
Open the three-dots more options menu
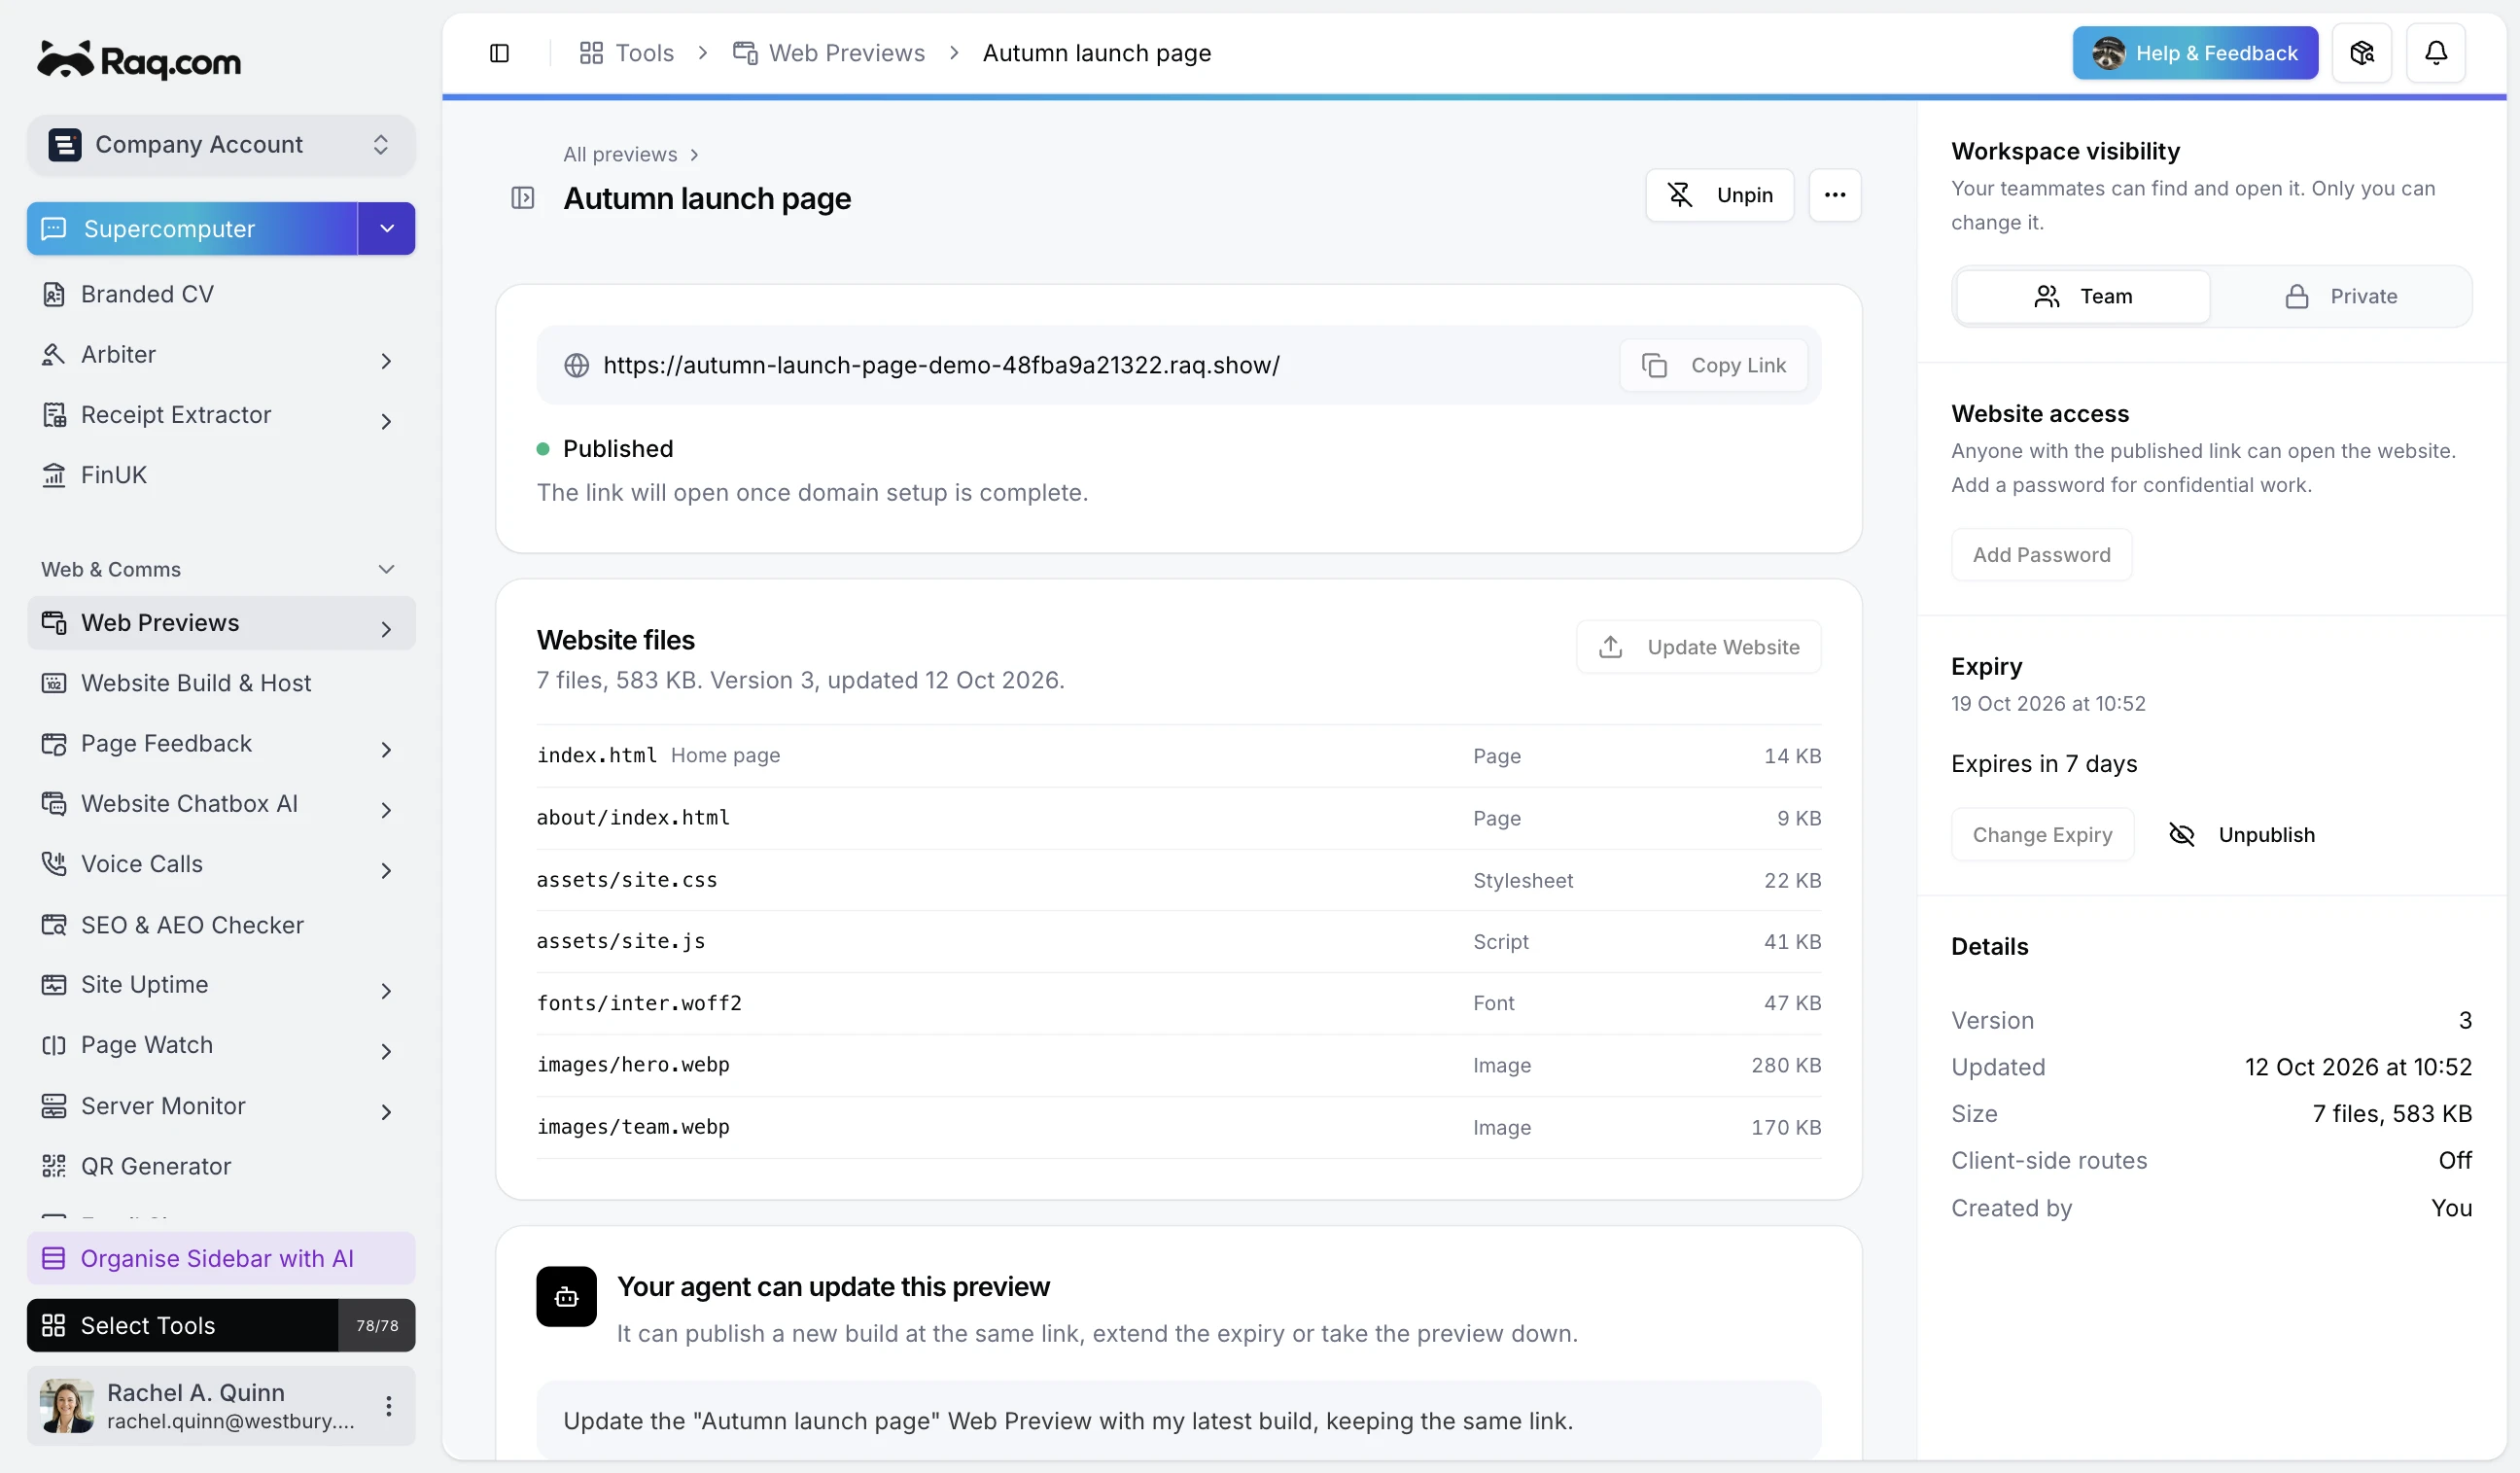[x=1834, y=195]
